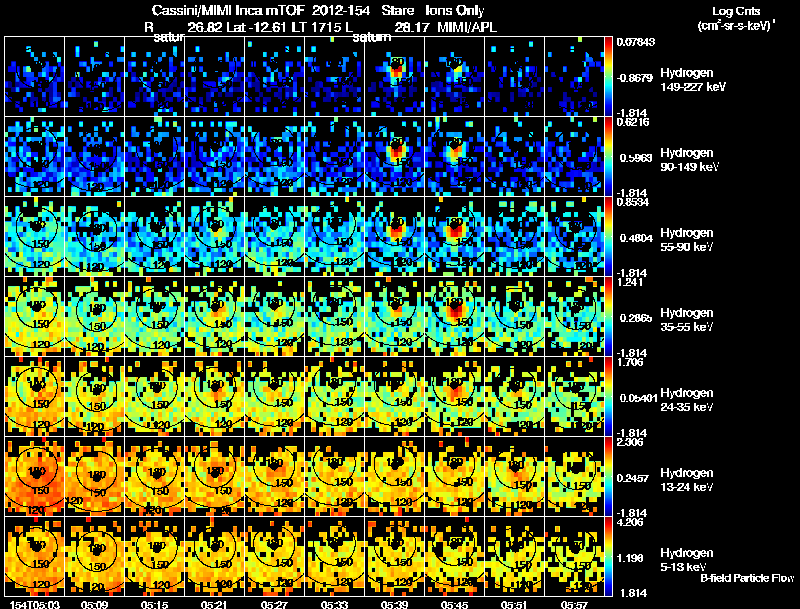Select the 55-90 keV panel at 05:45
The width and height of the screenshot is (800, 609).
pos(454,237)
